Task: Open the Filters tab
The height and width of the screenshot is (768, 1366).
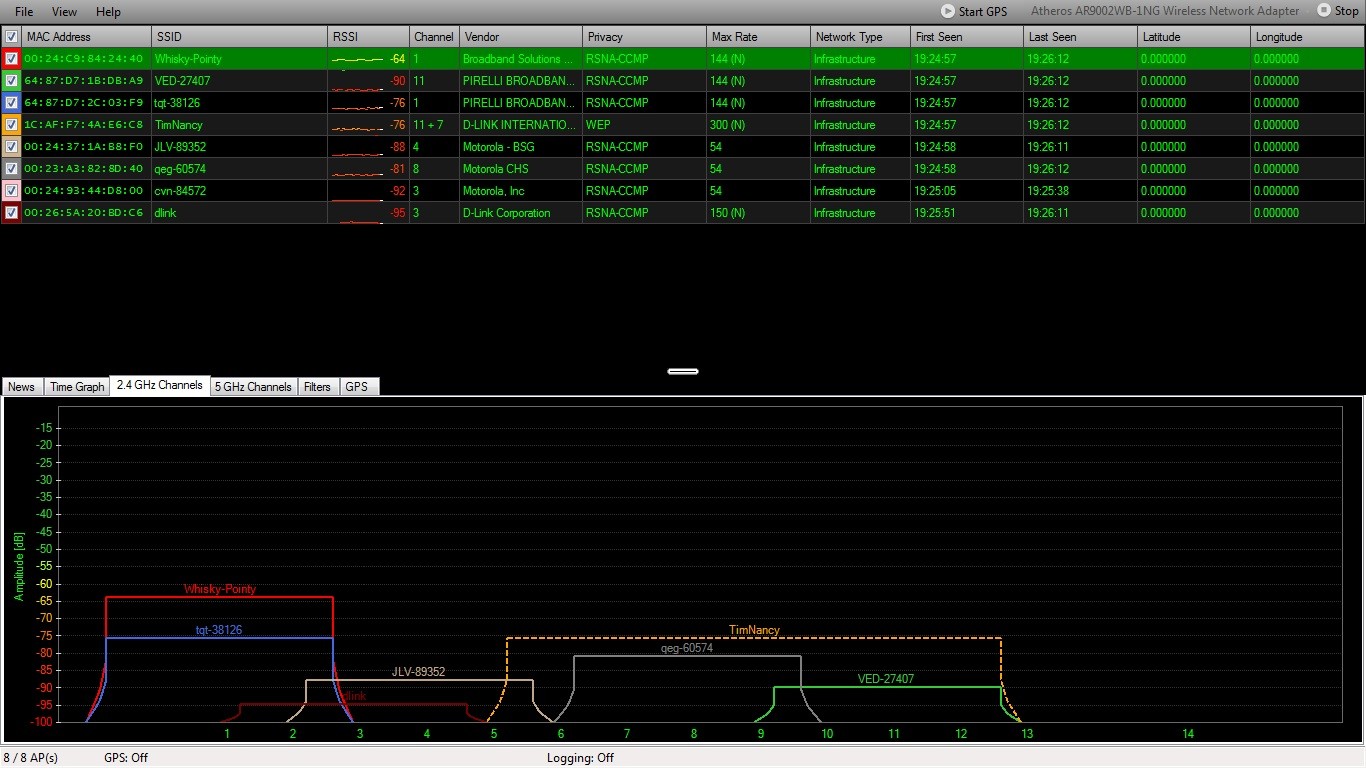Action: (x=317, y=387)
